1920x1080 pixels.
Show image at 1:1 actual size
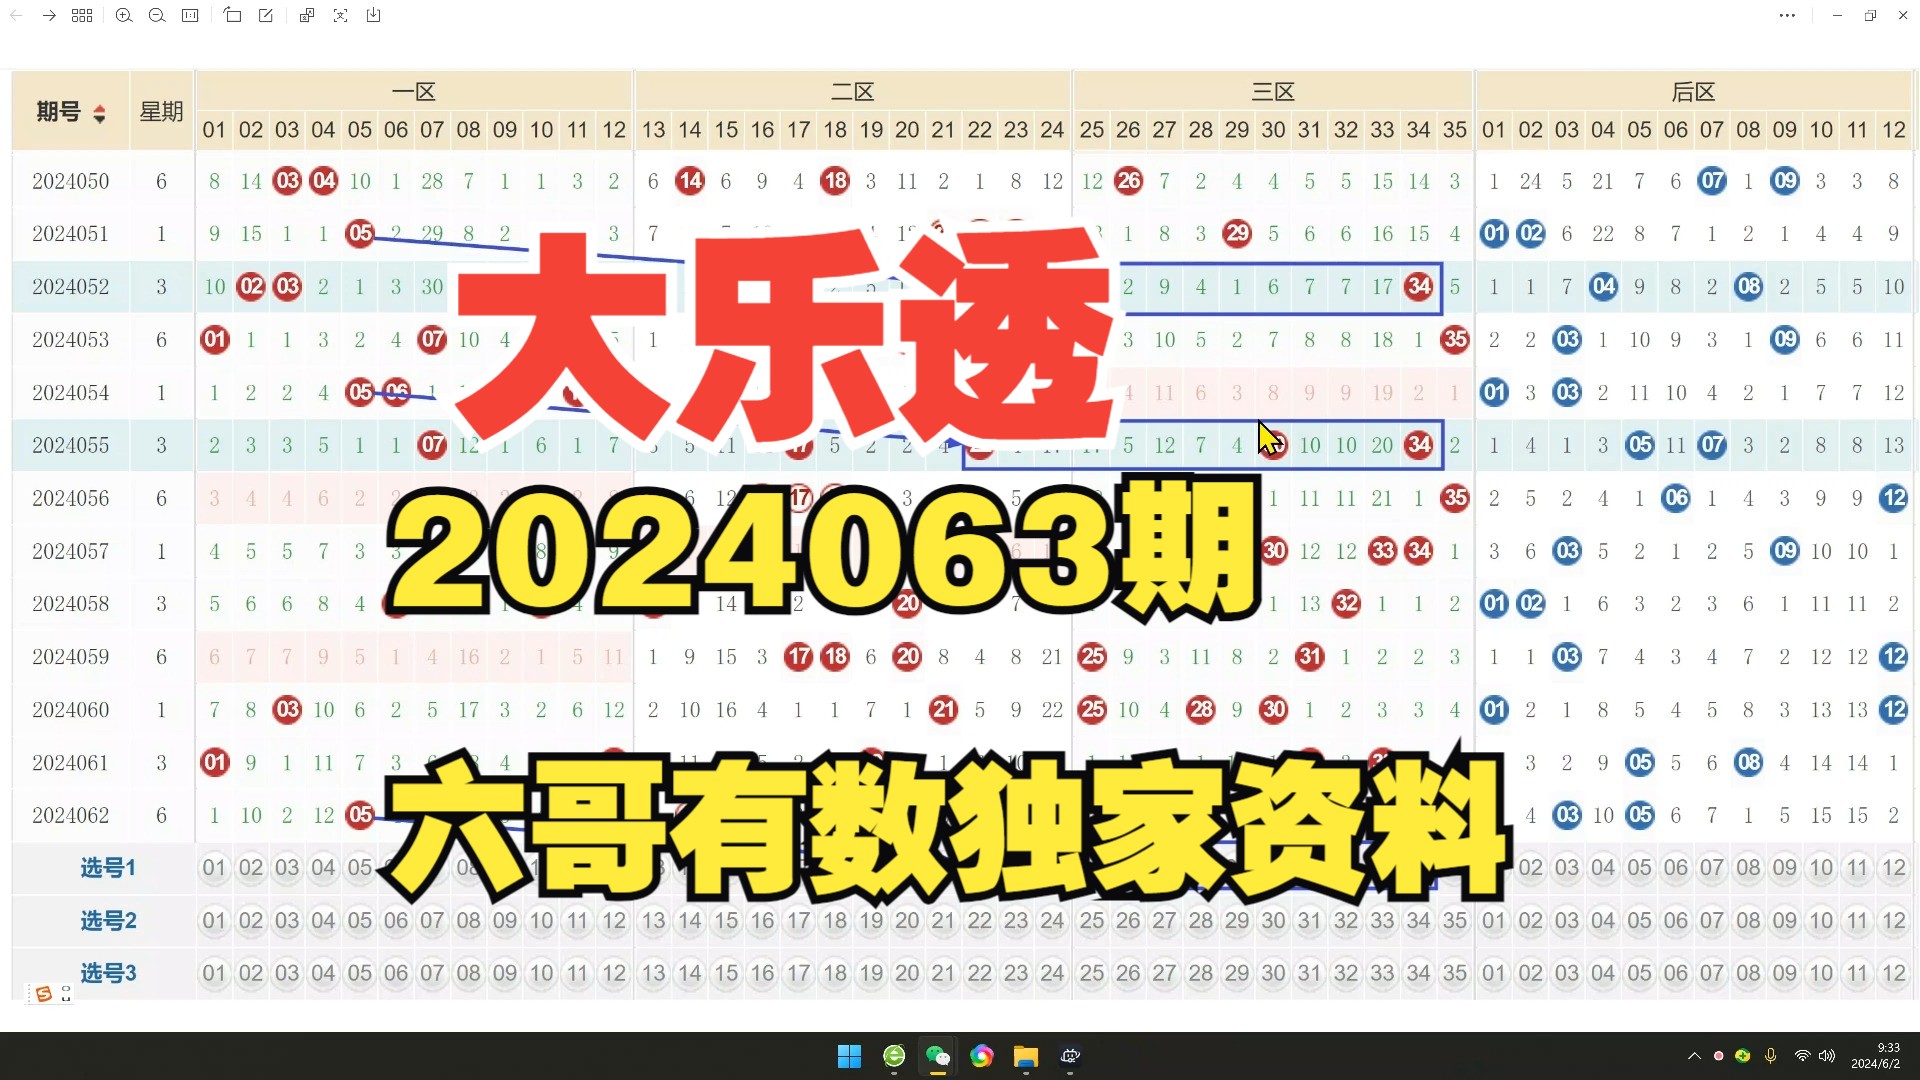190,16
